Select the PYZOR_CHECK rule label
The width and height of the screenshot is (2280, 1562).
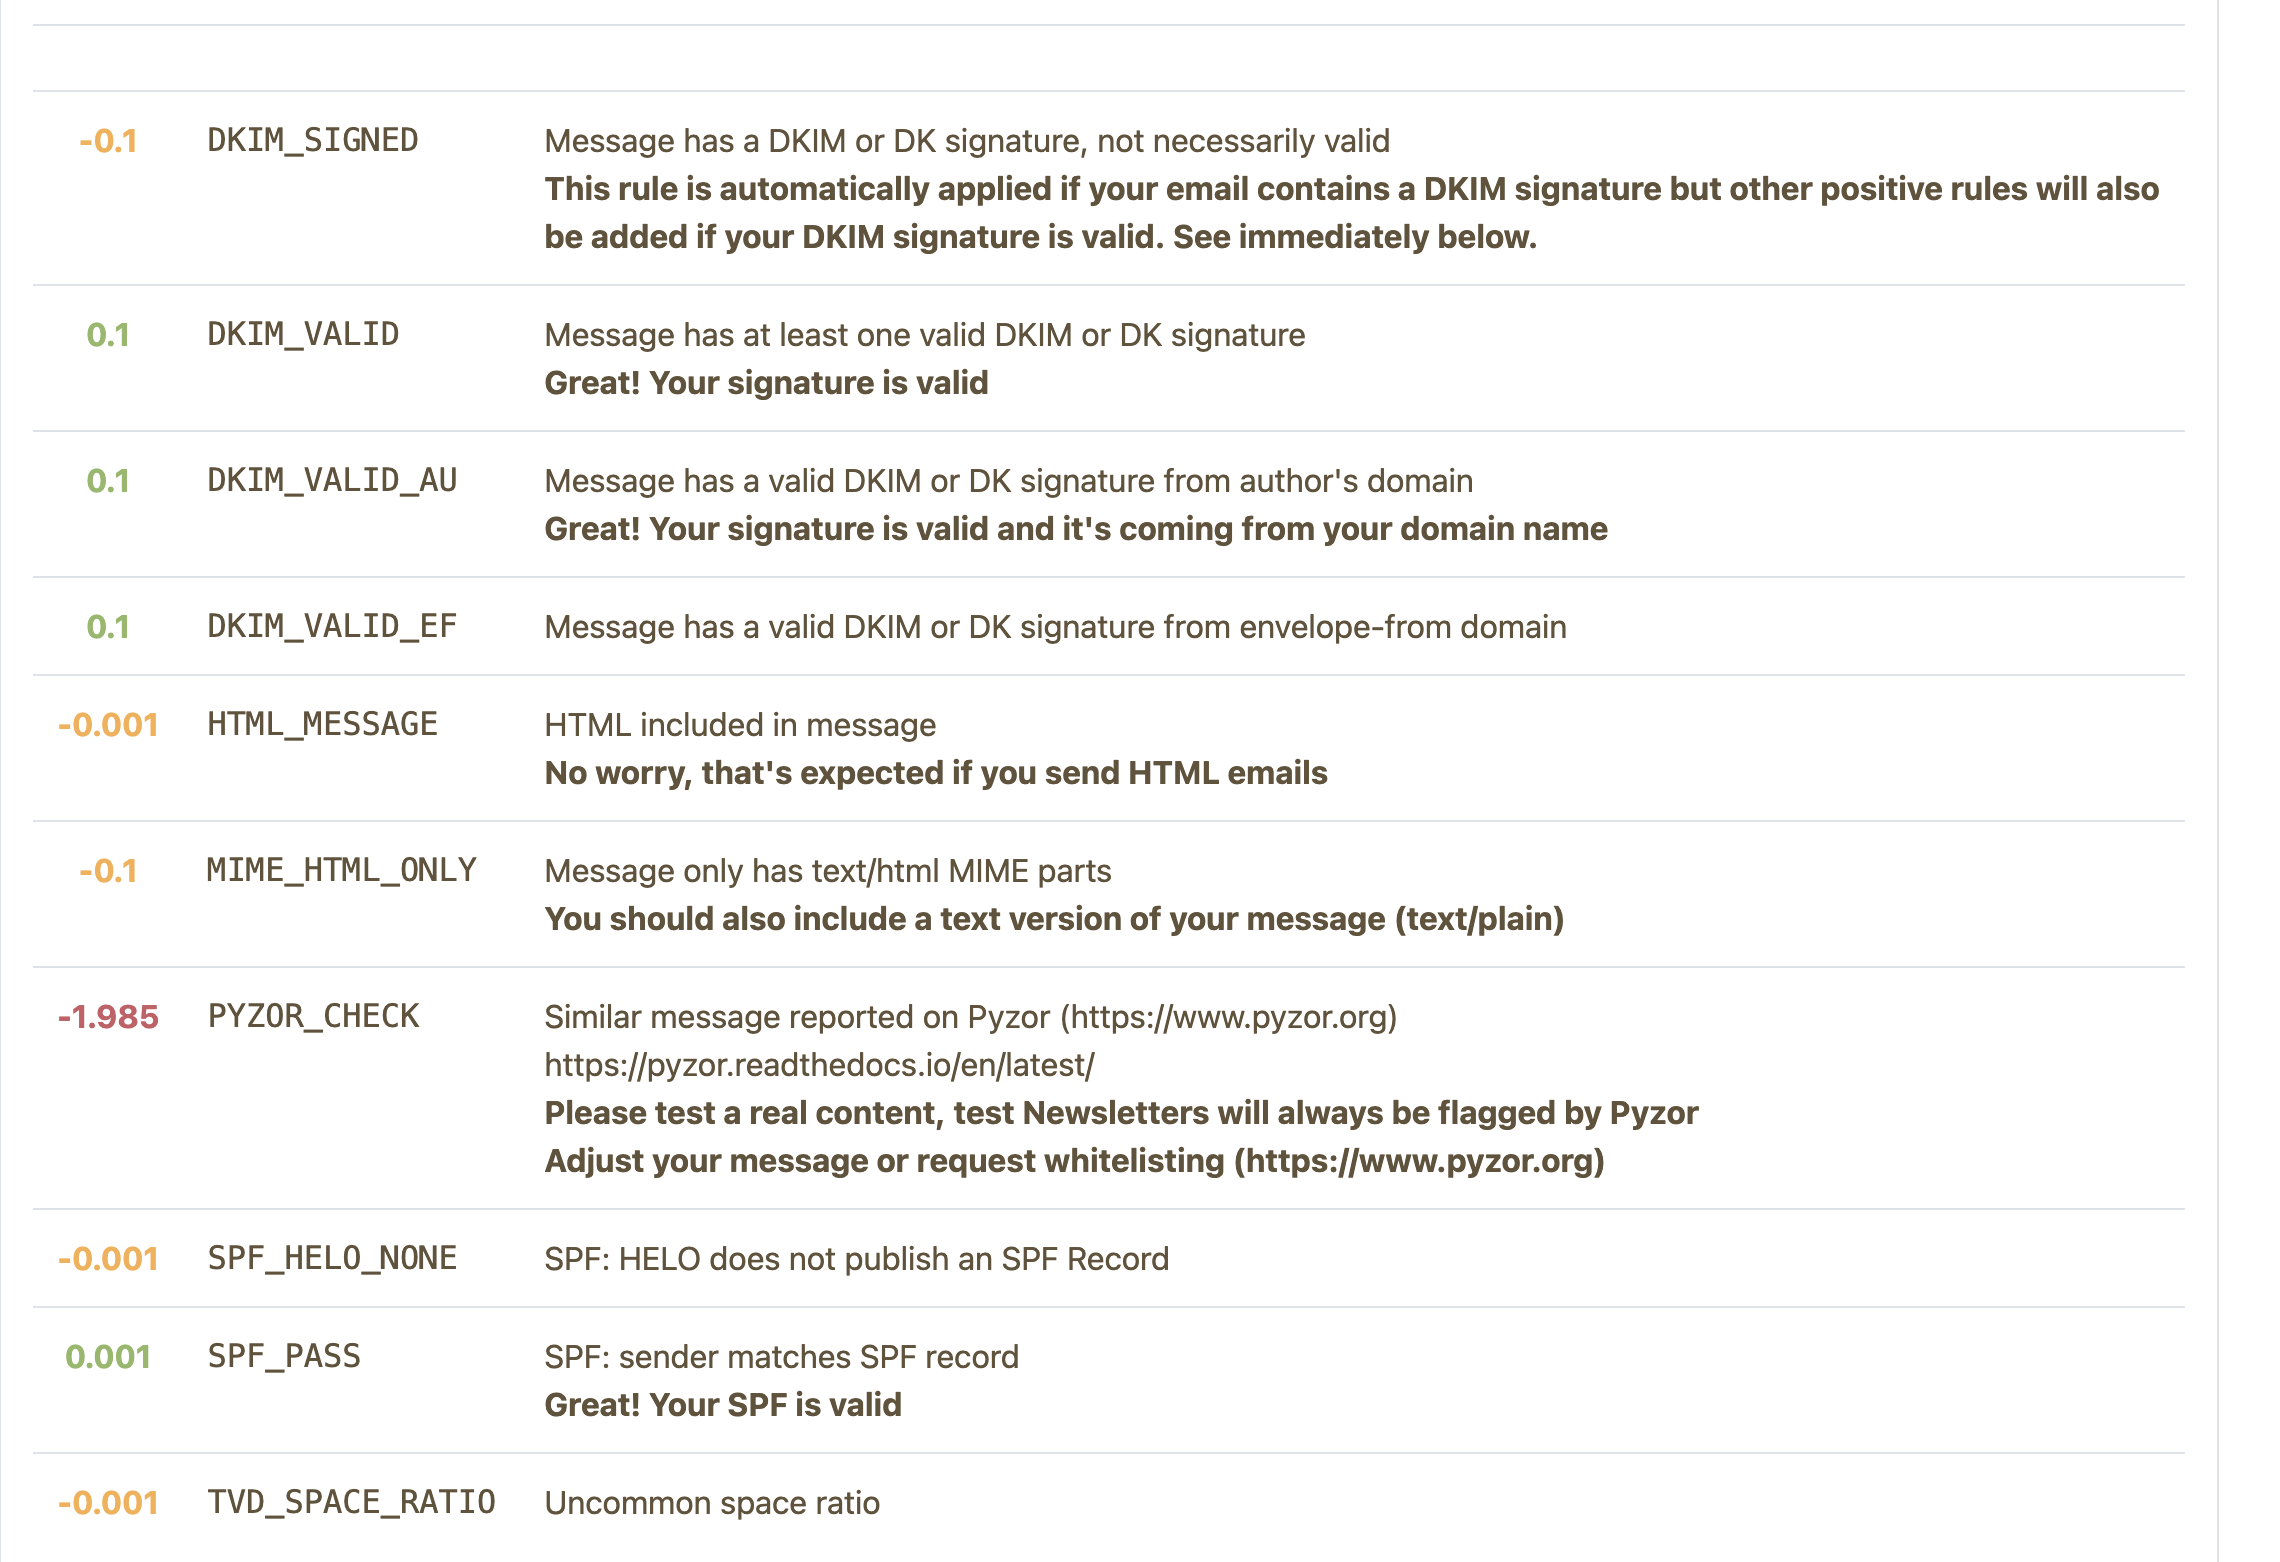click(313, 1017)
